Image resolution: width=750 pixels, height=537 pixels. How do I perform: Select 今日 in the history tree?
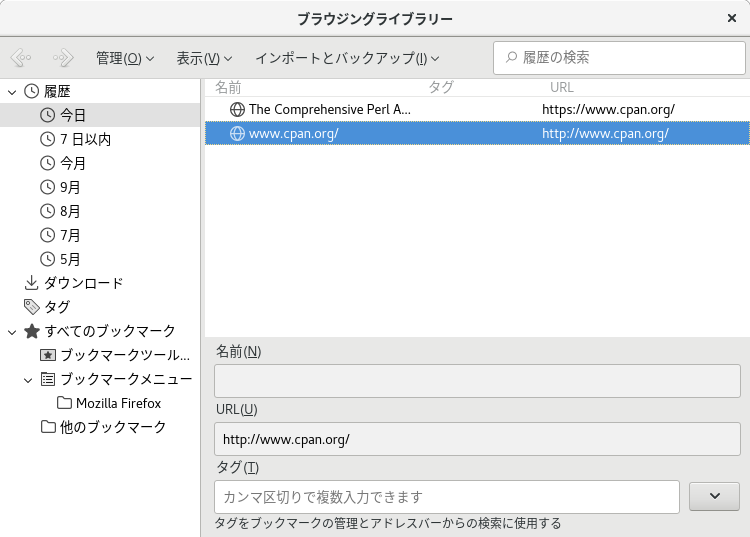click(100, 115)
